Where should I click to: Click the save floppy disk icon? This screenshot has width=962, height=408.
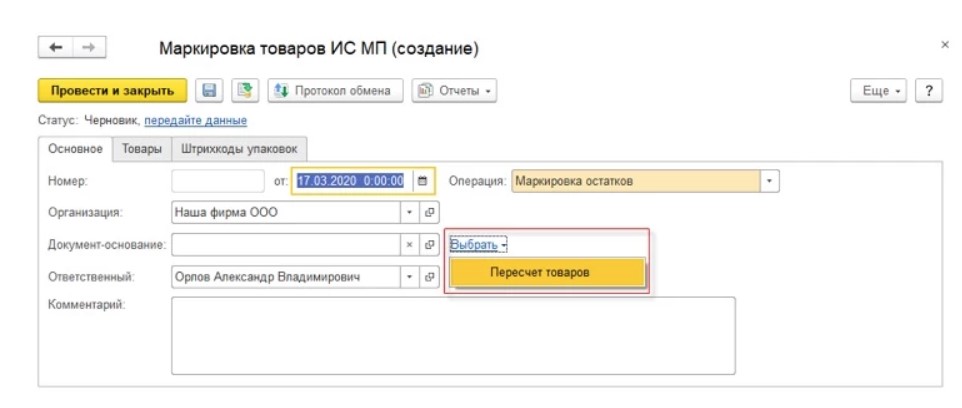tap(210, 91)
